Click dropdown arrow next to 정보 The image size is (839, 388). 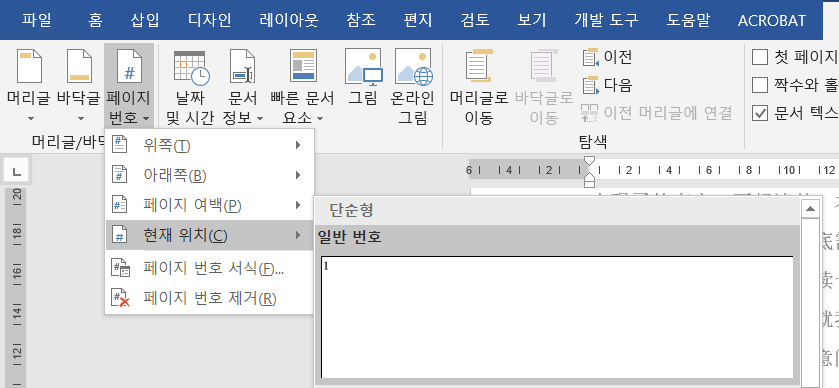pos(260,118)
